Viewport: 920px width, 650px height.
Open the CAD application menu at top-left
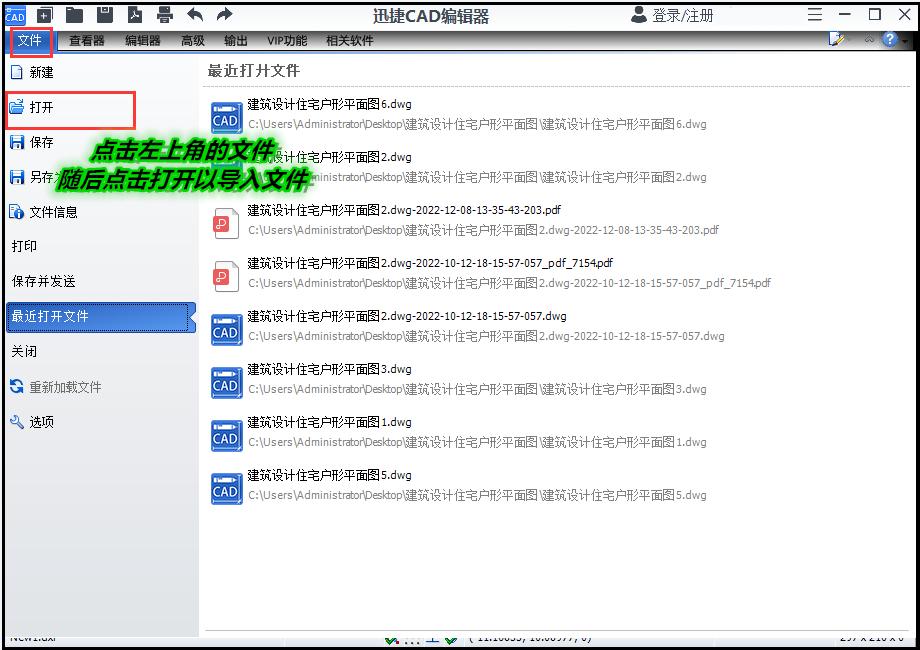(x=13, y=14)
